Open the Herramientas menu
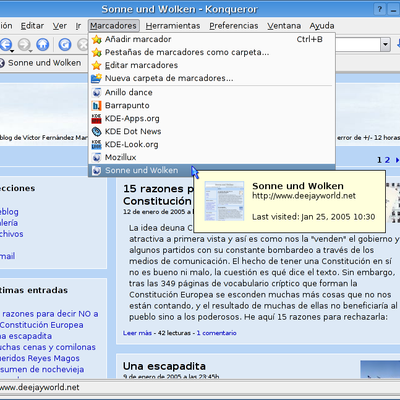 coord(173,26)
